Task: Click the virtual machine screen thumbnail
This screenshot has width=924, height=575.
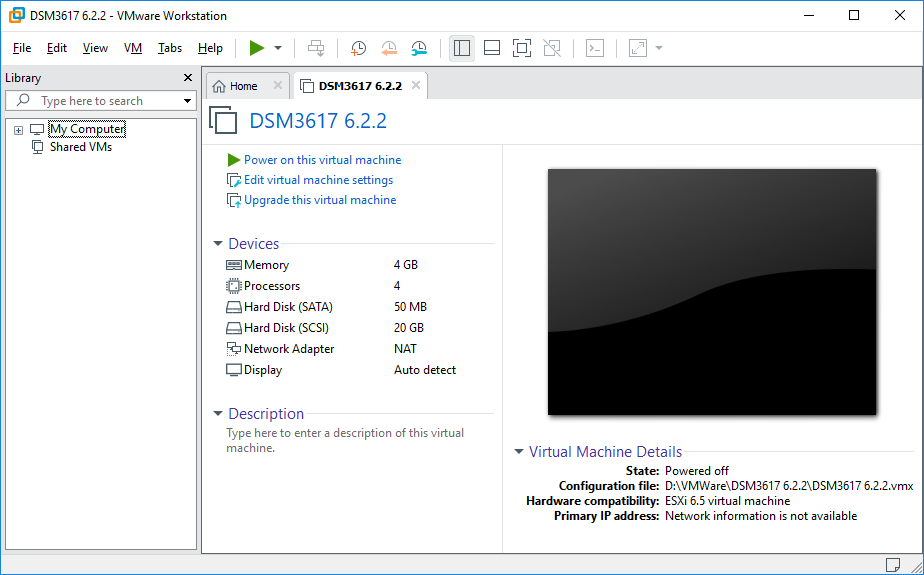Action: tap(712, 292)
